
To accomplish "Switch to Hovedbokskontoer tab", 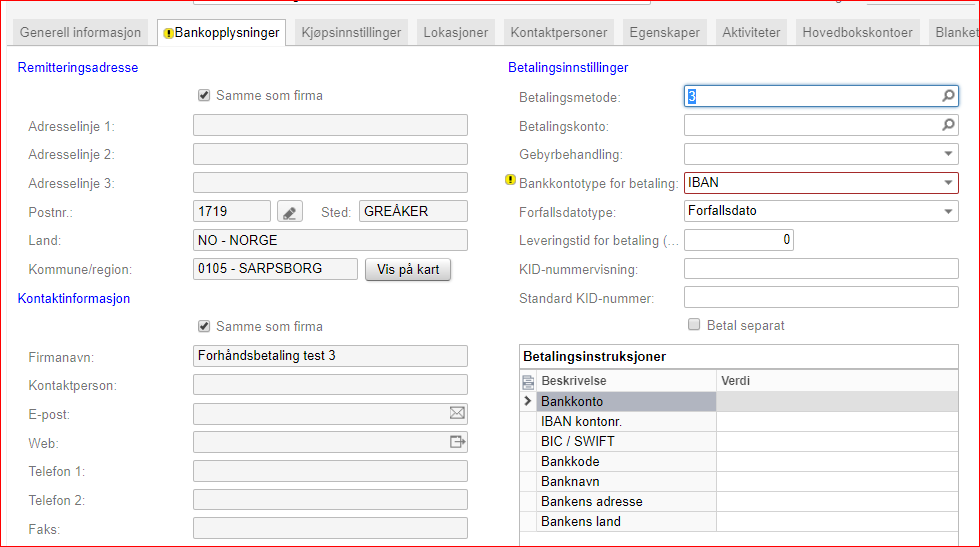I will tap(858, 33).
